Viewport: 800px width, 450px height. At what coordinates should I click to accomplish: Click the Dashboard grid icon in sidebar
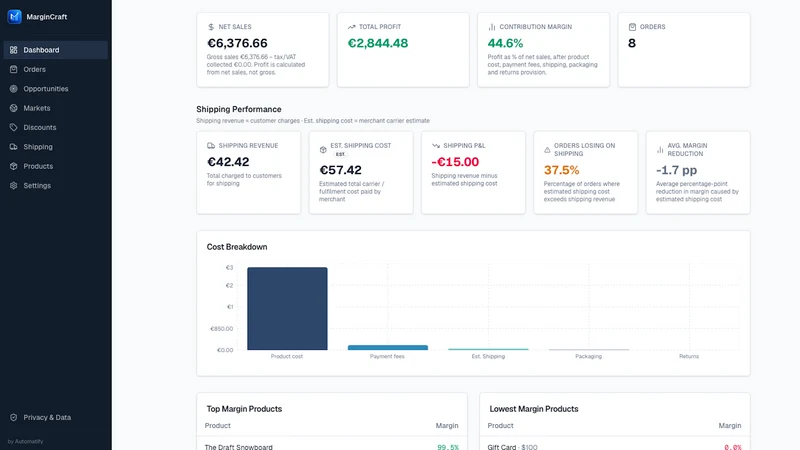click(x=14, y=50)
